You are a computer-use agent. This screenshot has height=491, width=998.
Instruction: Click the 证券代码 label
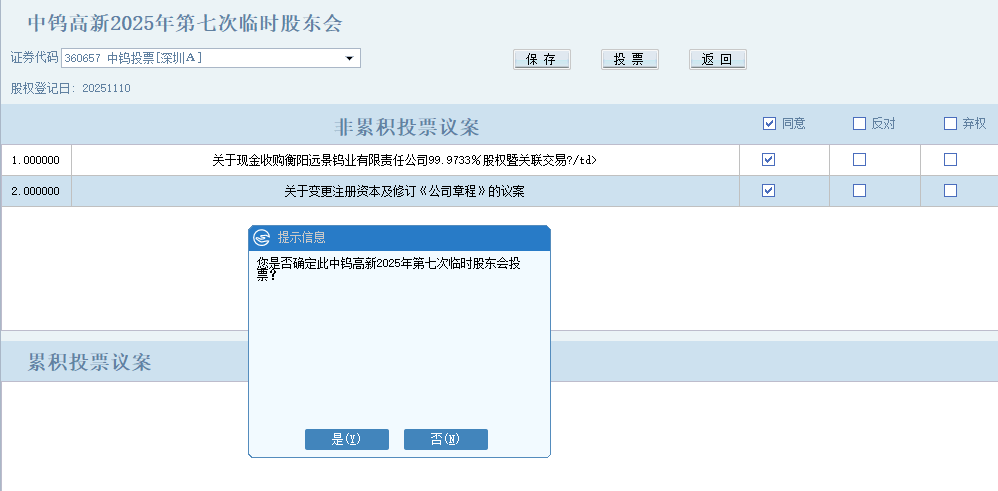click(34, 57)
